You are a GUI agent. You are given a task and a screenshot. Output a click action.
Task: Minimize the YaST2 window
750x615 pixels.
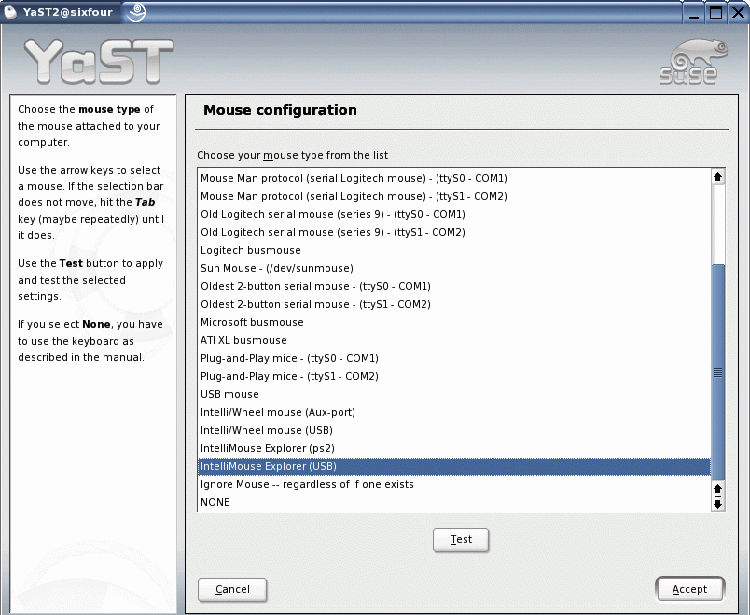[x=694, y=13]
